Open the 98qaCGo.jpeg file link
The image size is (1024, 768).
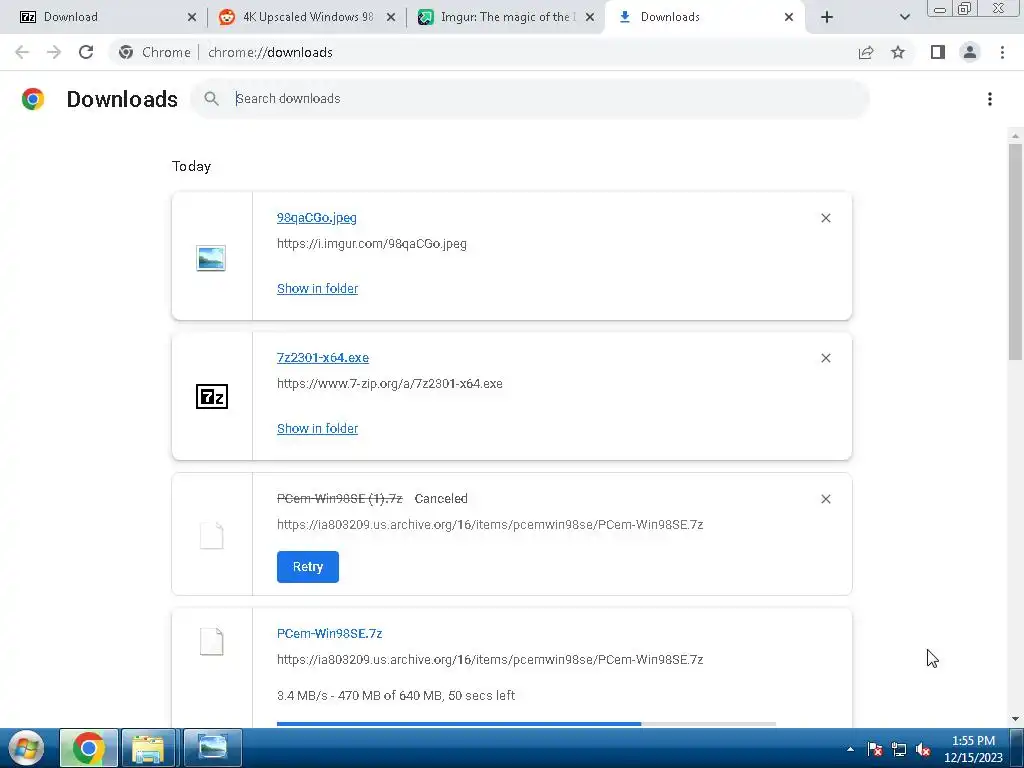point(317,217)
